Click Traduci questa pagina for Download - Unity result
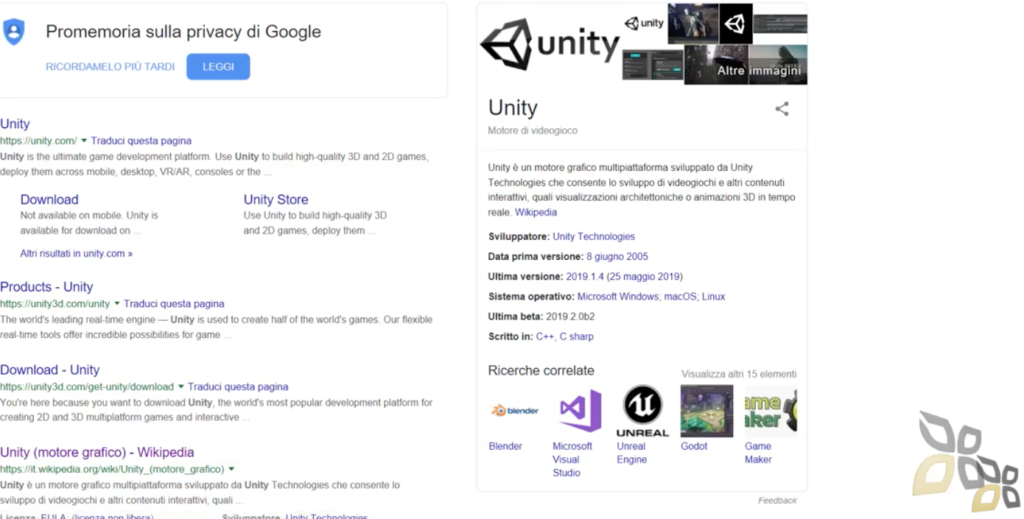The image size is (1024, 519). click(x=238, y=386)
